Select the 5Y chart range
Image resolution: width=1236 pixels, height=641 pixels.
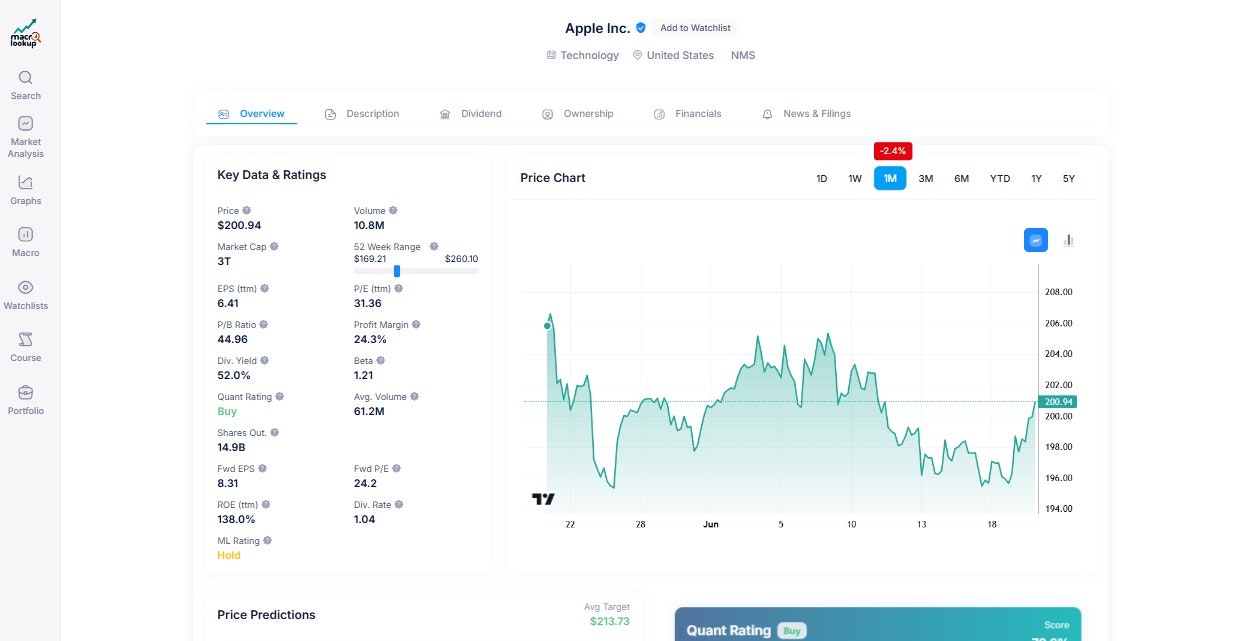coord(1069,179)
